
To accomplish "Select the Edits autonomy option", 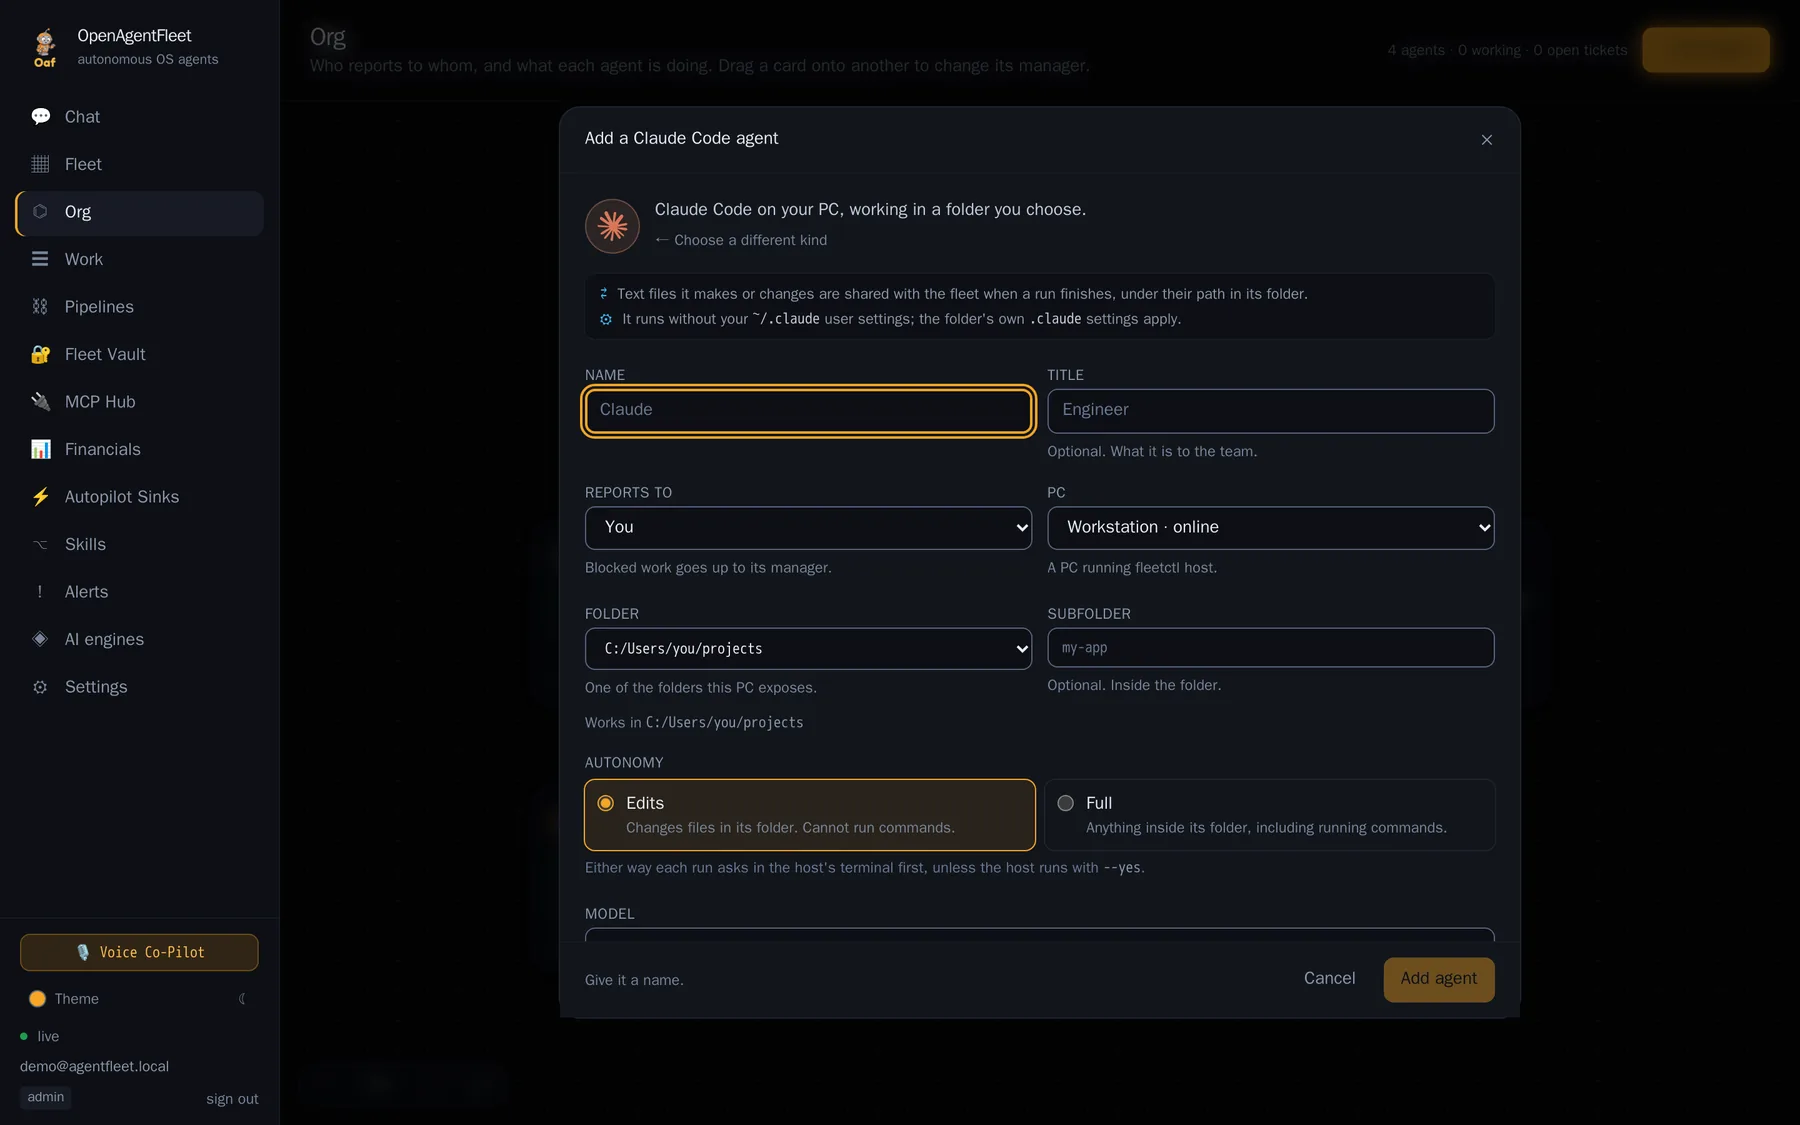I will coord(809,815).
